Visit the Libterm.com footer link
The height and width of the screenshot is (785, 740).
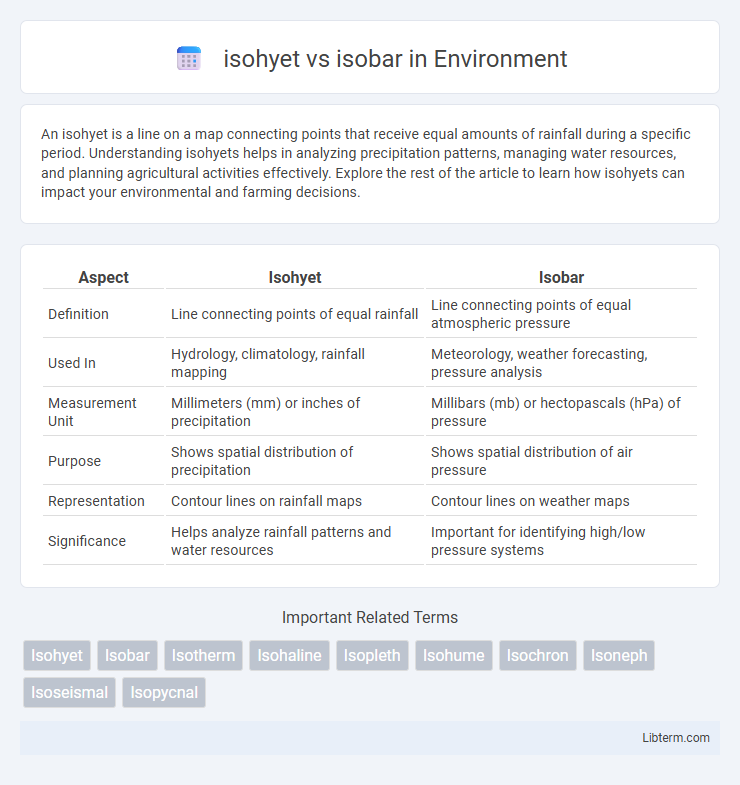click(676, 737)
